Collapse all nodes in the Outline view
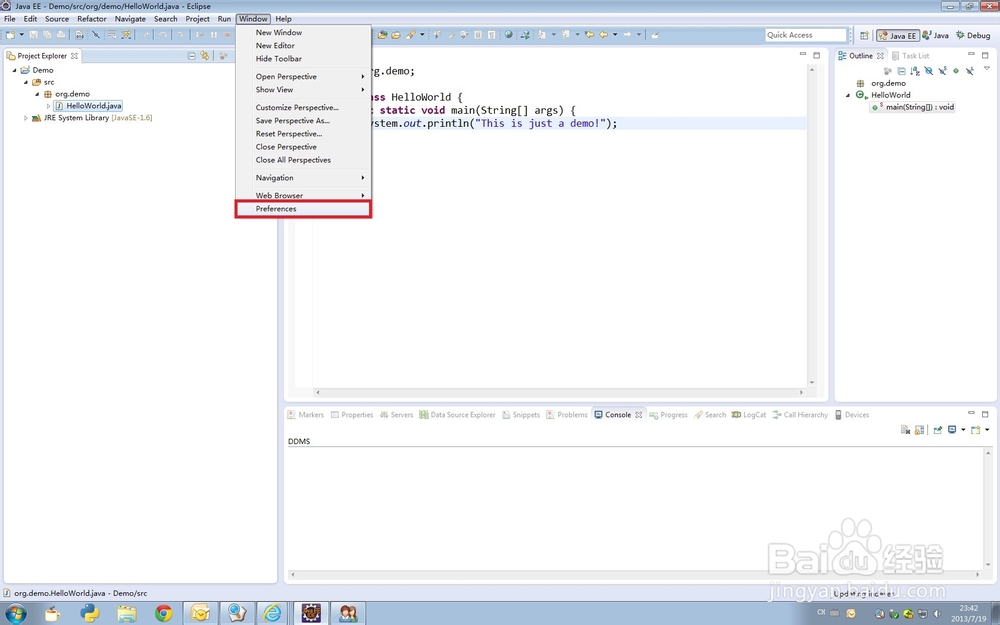 [901, 71]
